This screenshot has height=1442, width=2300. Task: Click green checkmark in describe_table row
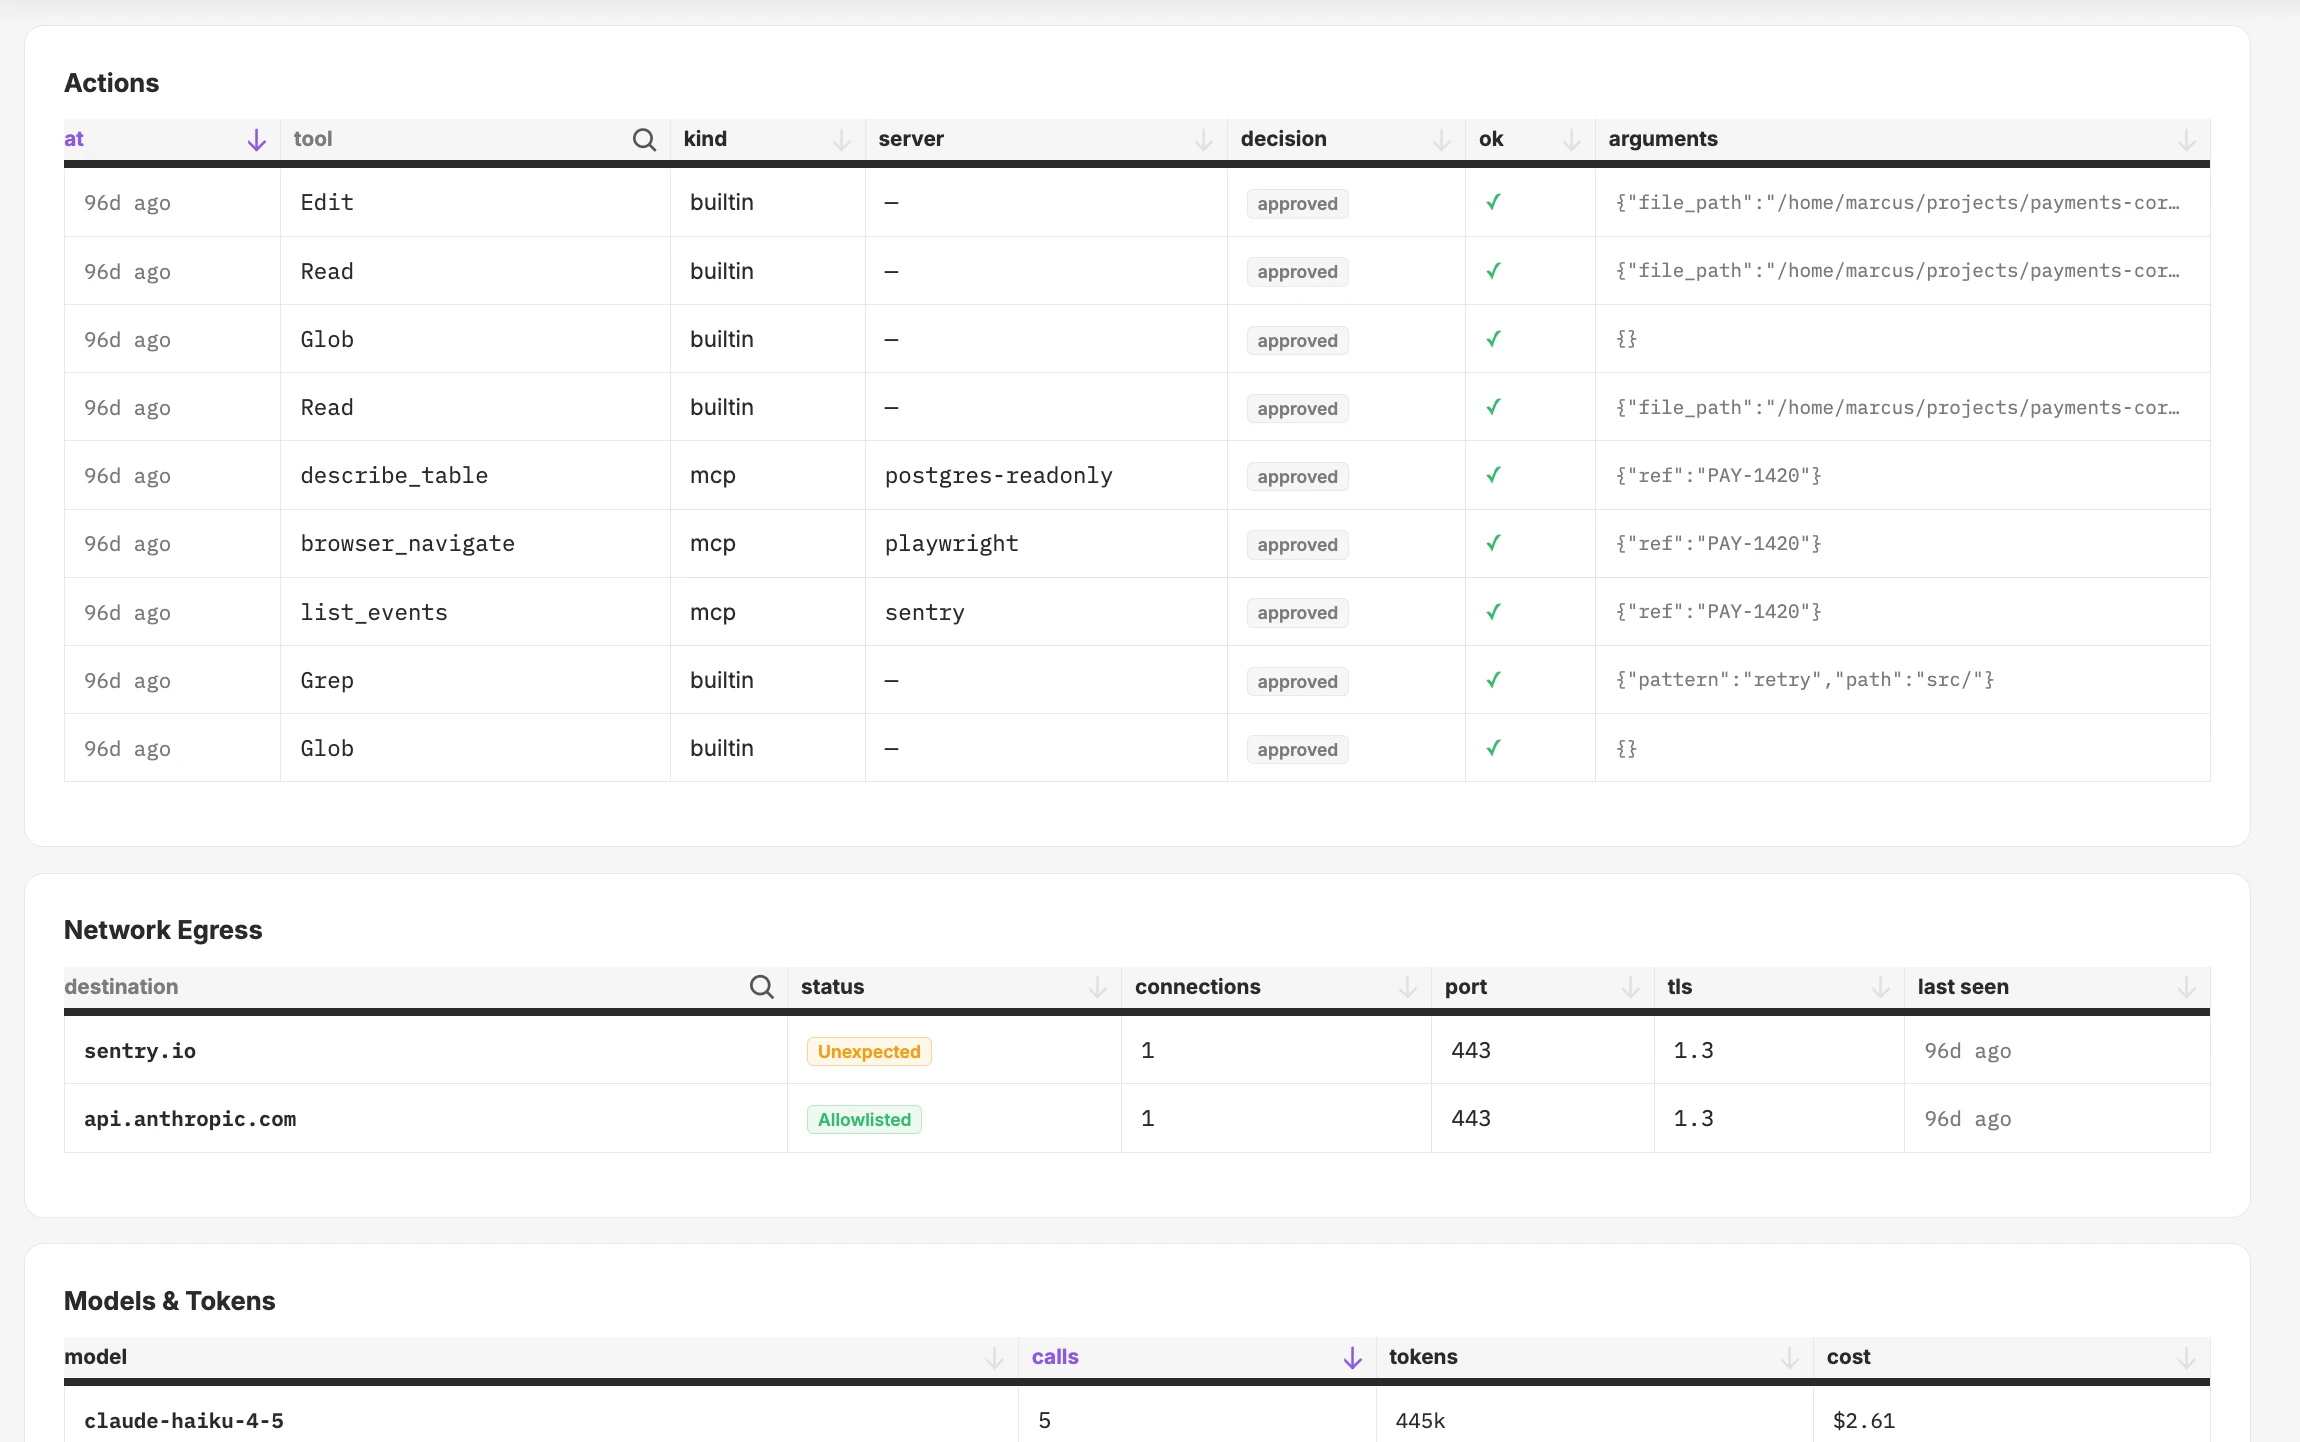pos(1493,475)
